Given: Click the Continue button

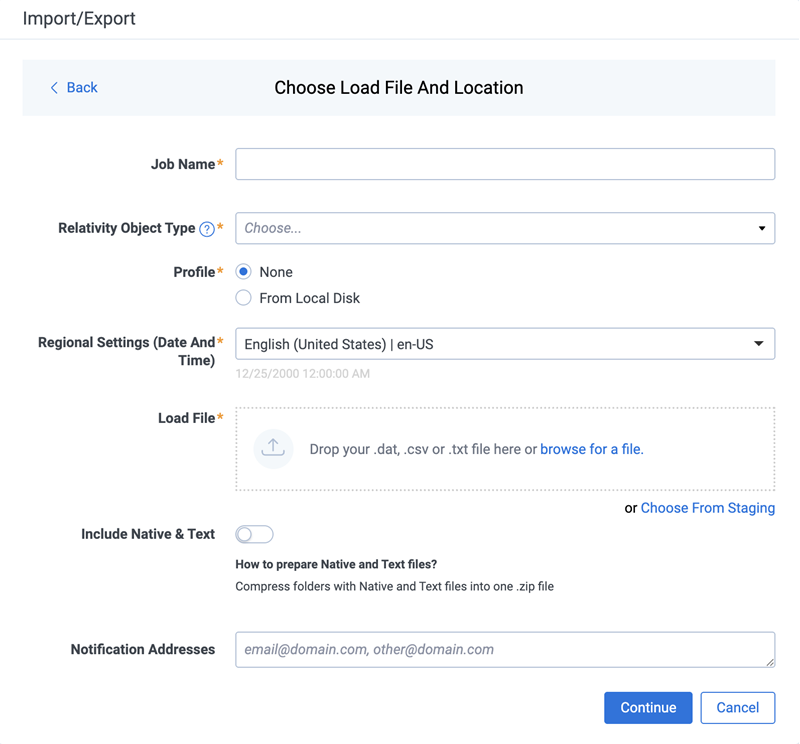Looking at the screenshot, I should coord(648,707).
